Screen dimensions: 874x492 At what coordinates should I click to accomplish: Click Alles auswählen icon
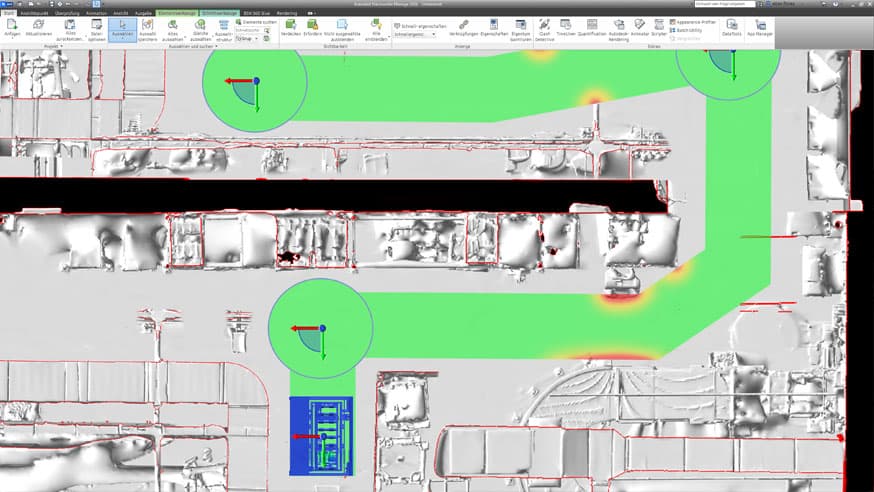point(172,30)
